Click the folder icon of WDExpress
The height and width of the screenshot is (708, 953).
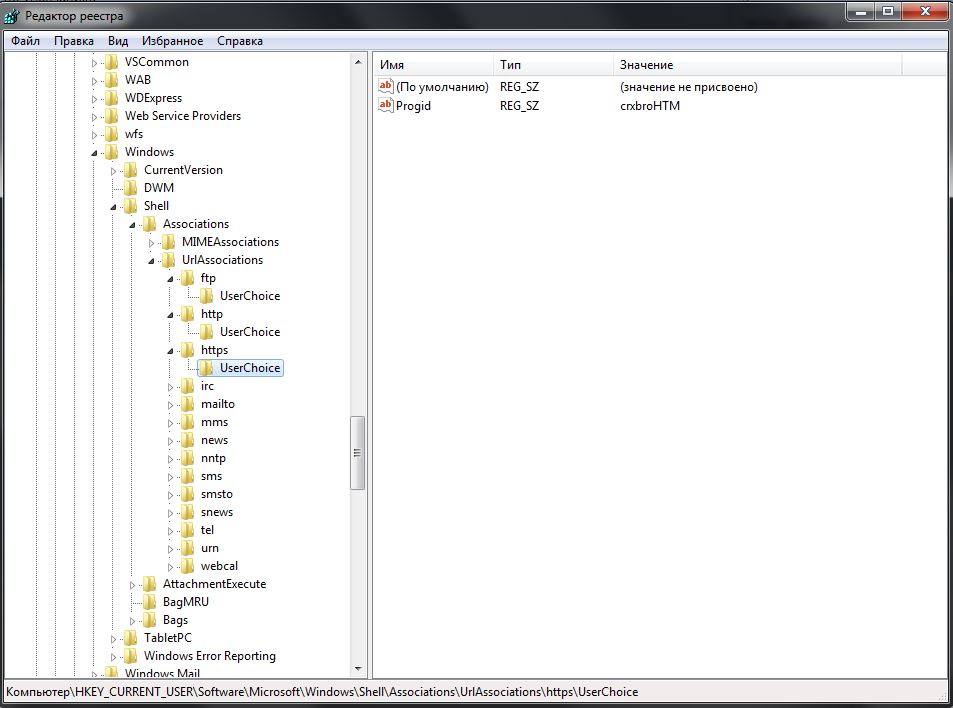coord(111,98)
